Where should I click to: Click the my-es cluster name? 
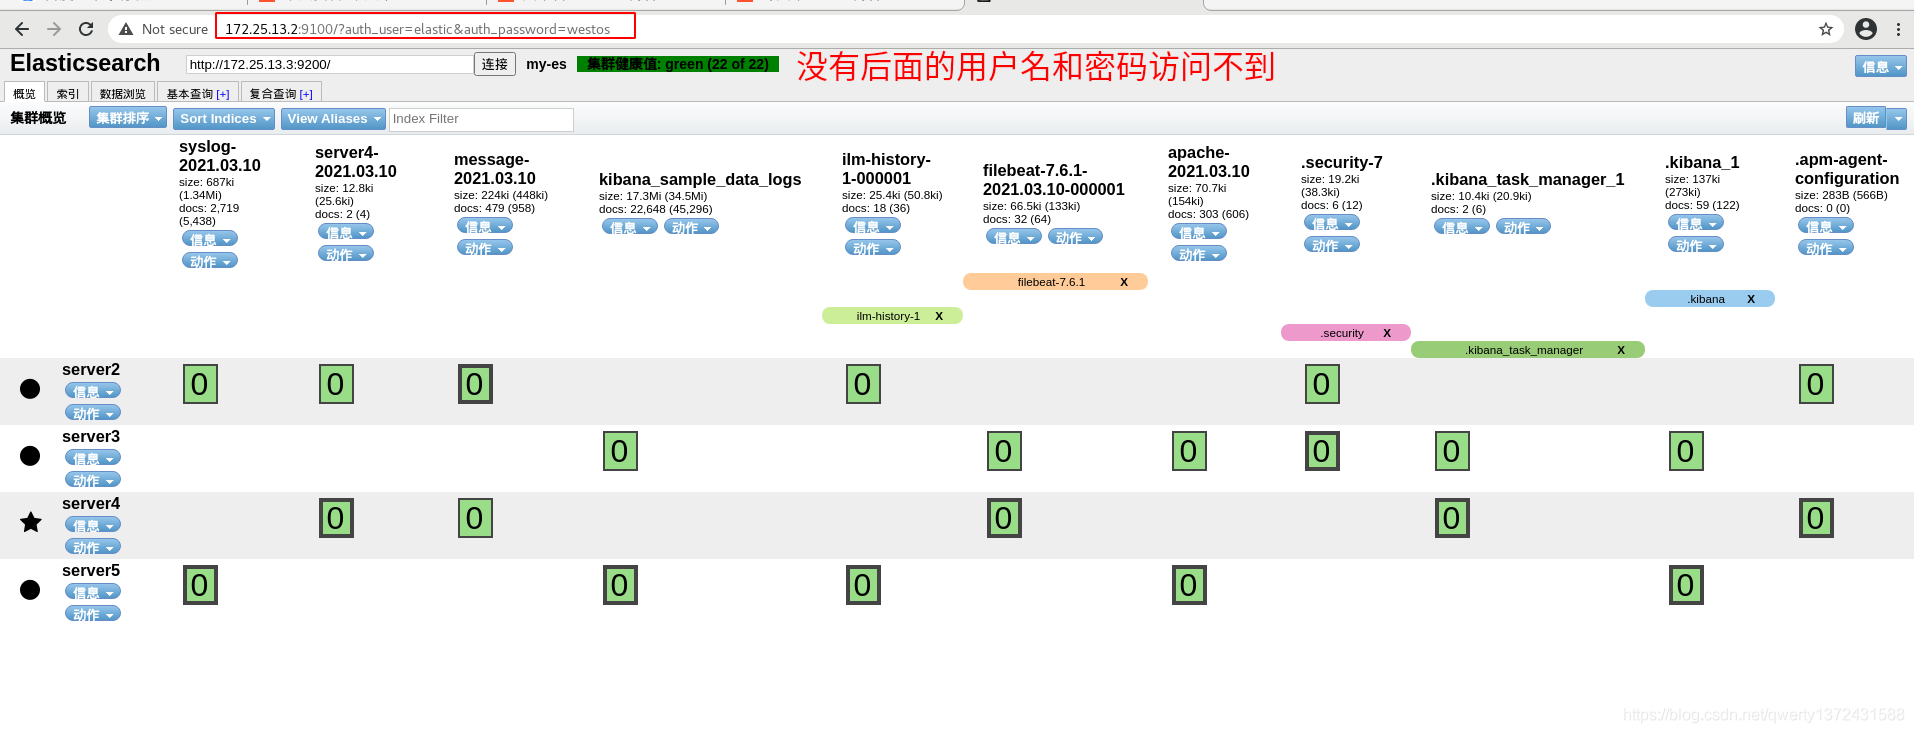click(546, 64)
